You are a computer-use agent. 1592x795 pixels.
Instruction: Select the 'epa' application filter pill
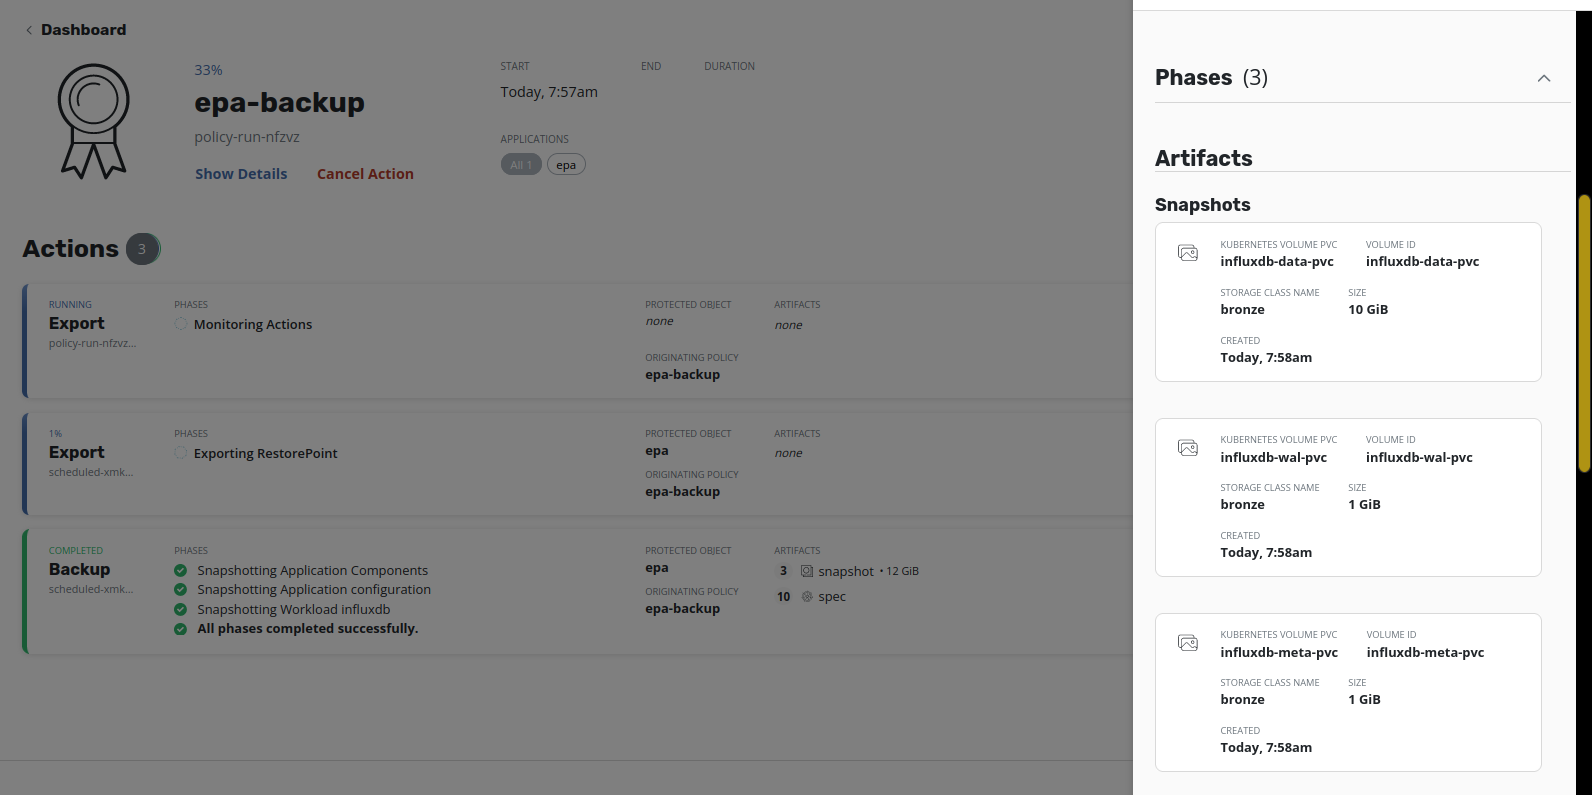(566, 165)
